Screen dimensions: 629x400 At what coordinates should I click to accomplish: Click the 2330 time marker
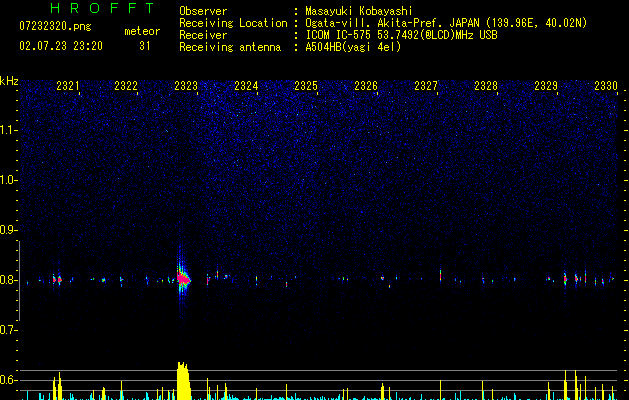coord(606,86)
